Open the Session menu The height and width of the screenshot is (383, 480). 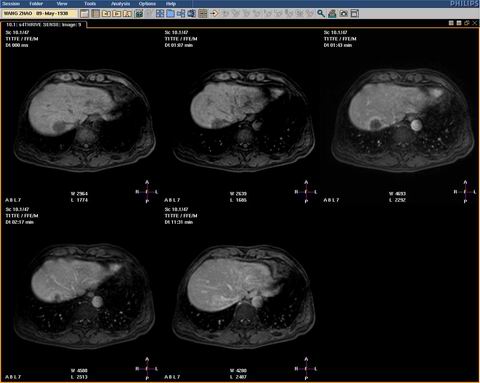11,4
